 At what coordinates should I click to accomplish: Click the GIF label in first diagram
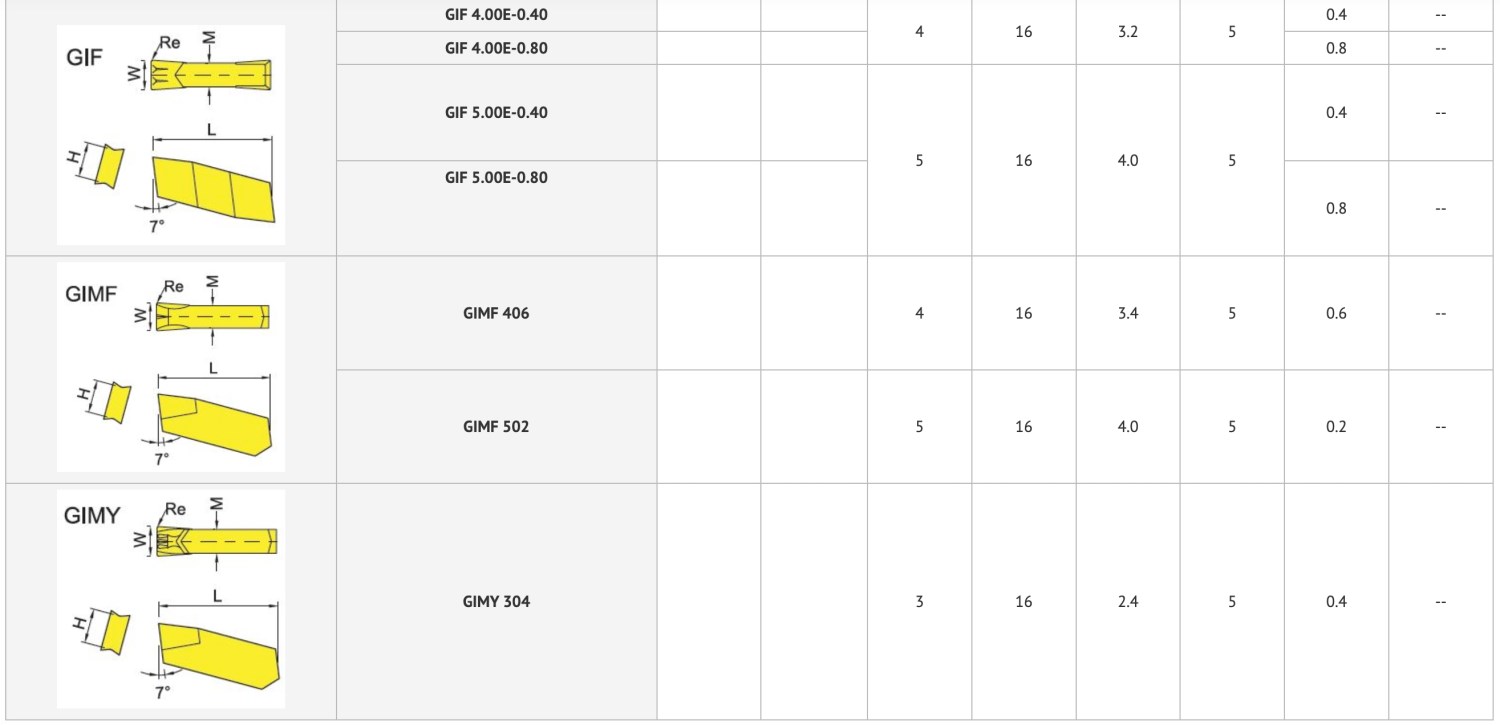(x=85, y=57)
